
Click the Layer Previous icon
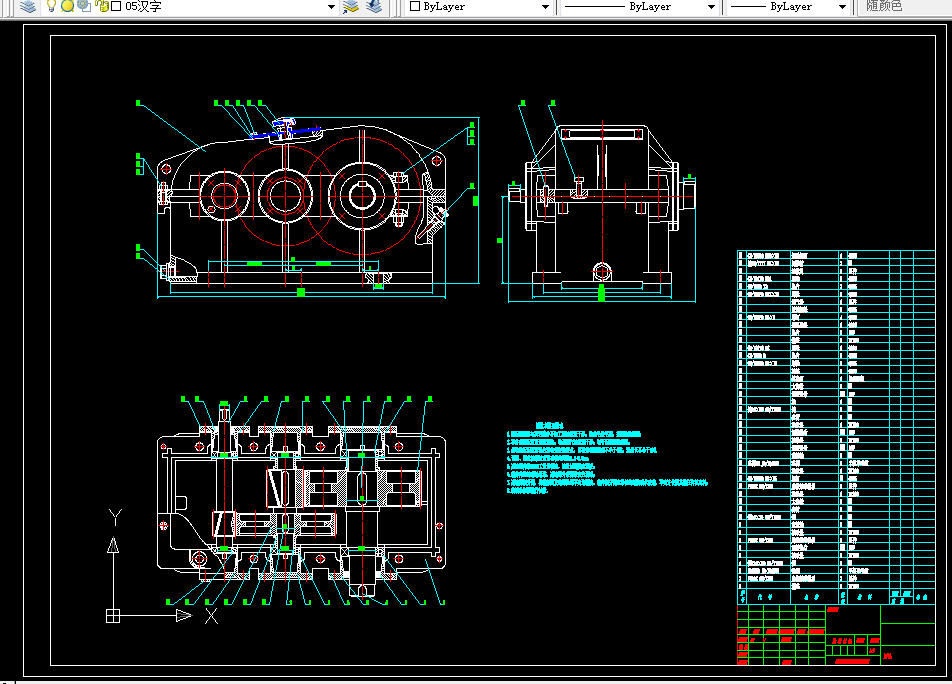(x=374, y=6)
